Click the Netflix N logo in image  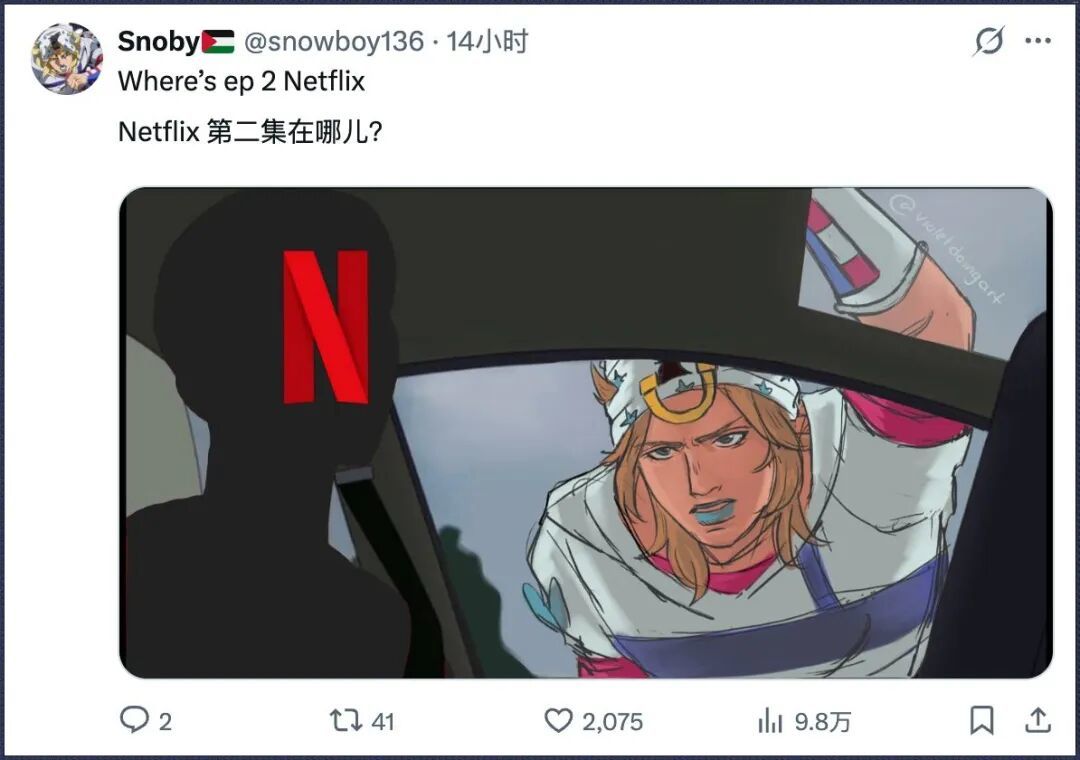click(325, 327)
